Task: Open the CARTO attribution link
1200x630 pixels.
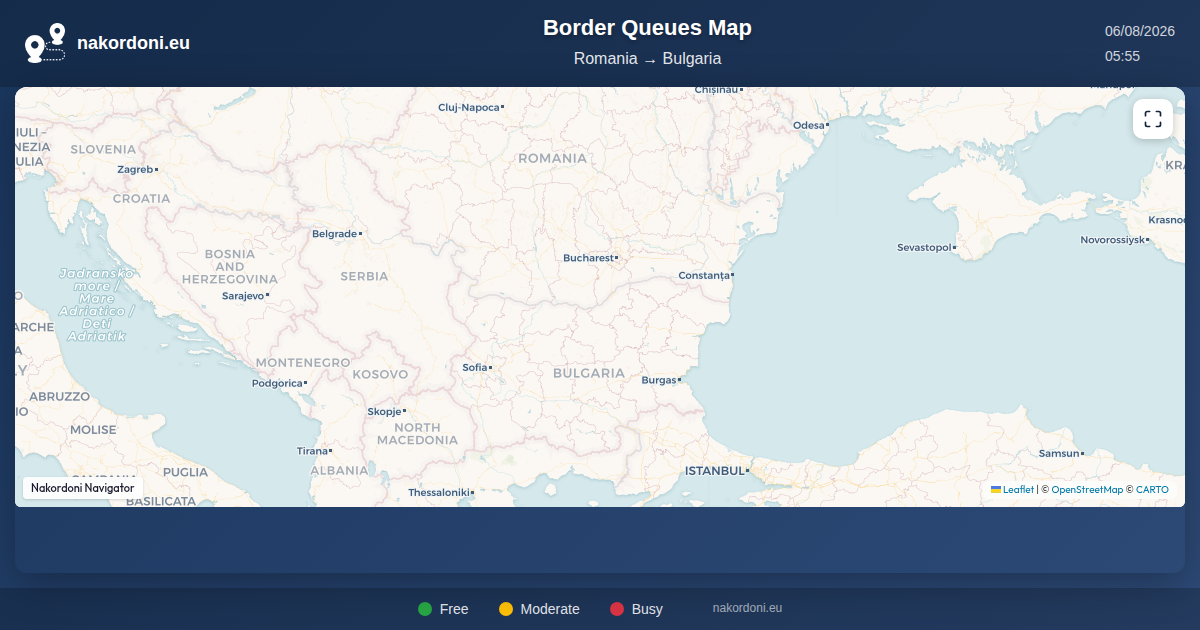Action: [1152, 490]
